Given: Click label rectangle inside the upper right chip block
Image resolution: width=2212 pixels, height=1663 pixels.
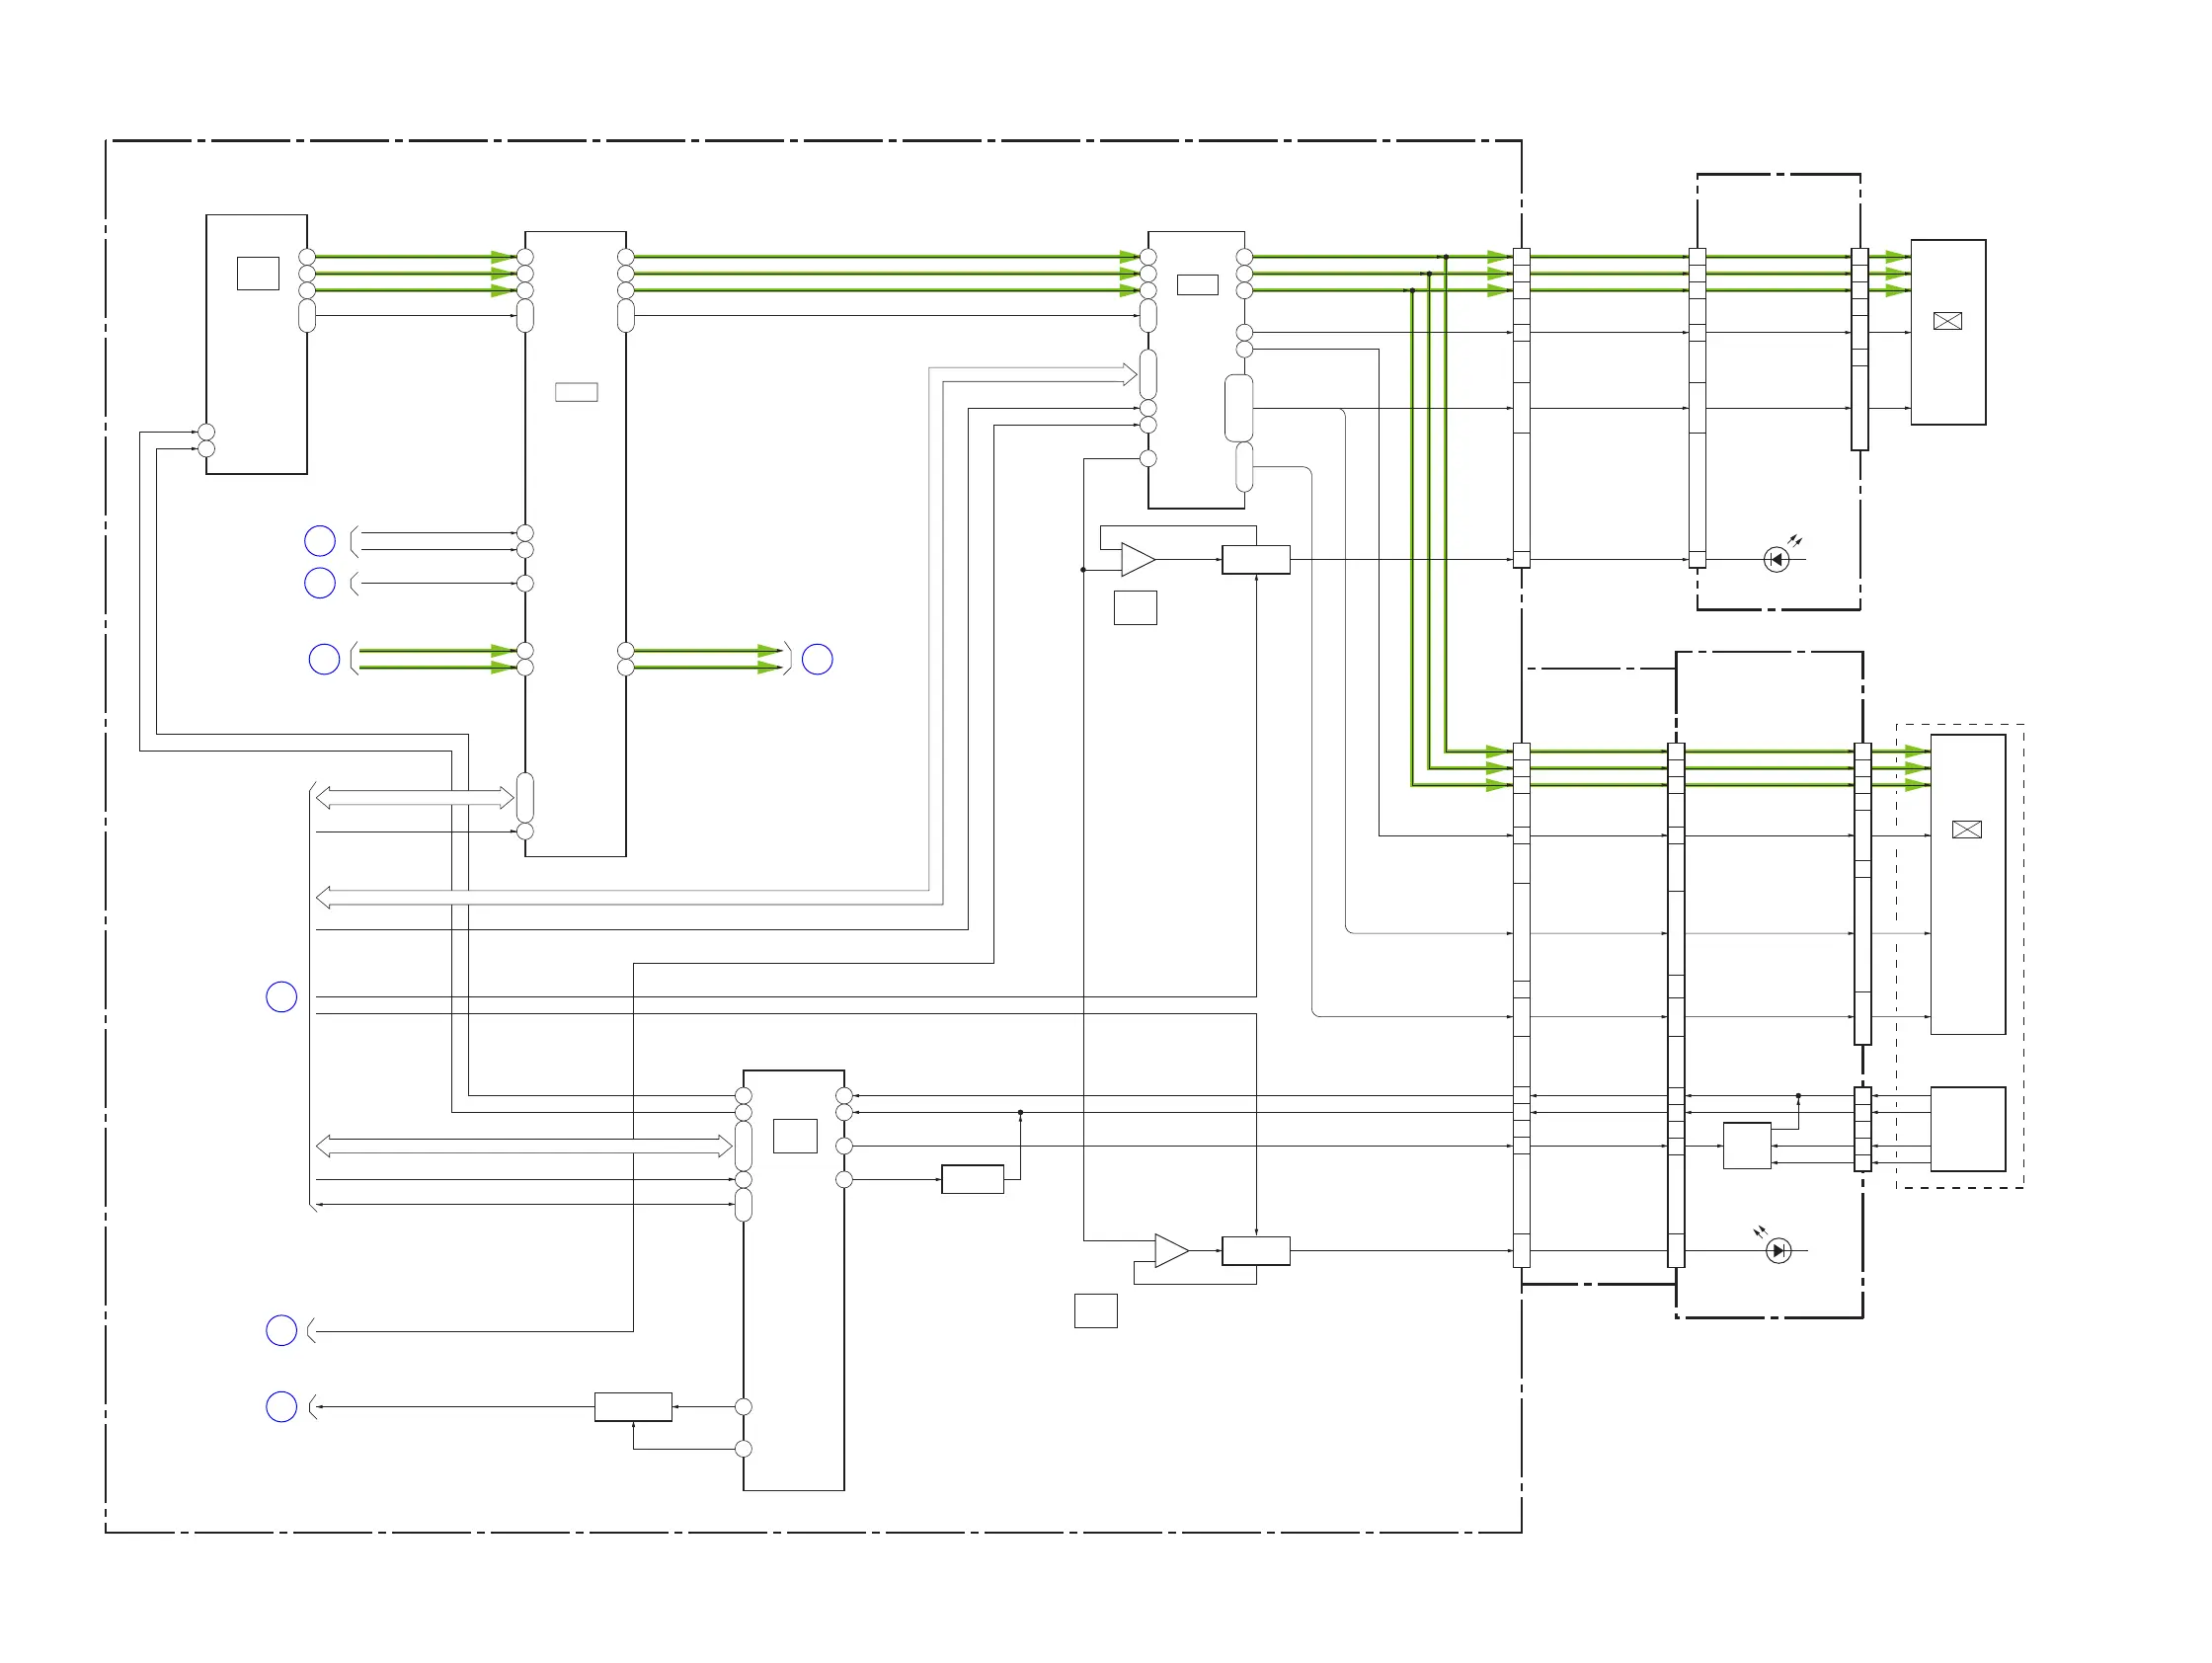Looking at the screenshot, I should [1197, 285].
